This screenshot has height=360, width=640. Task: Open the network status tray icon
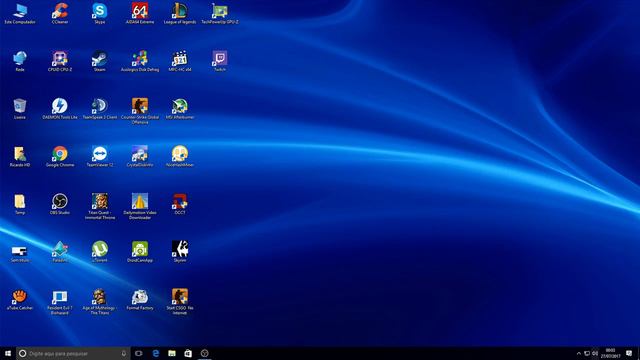point(587,353)
